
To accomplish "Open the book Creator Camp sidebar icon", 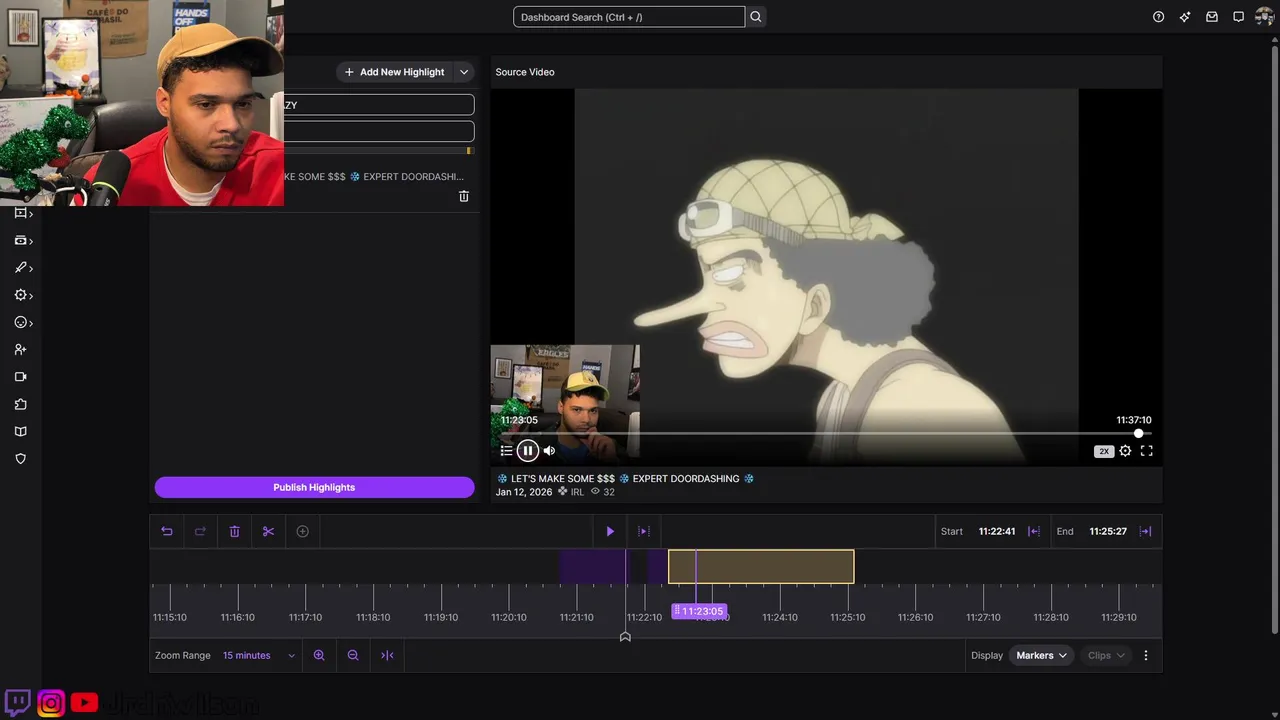I will 20,432.
